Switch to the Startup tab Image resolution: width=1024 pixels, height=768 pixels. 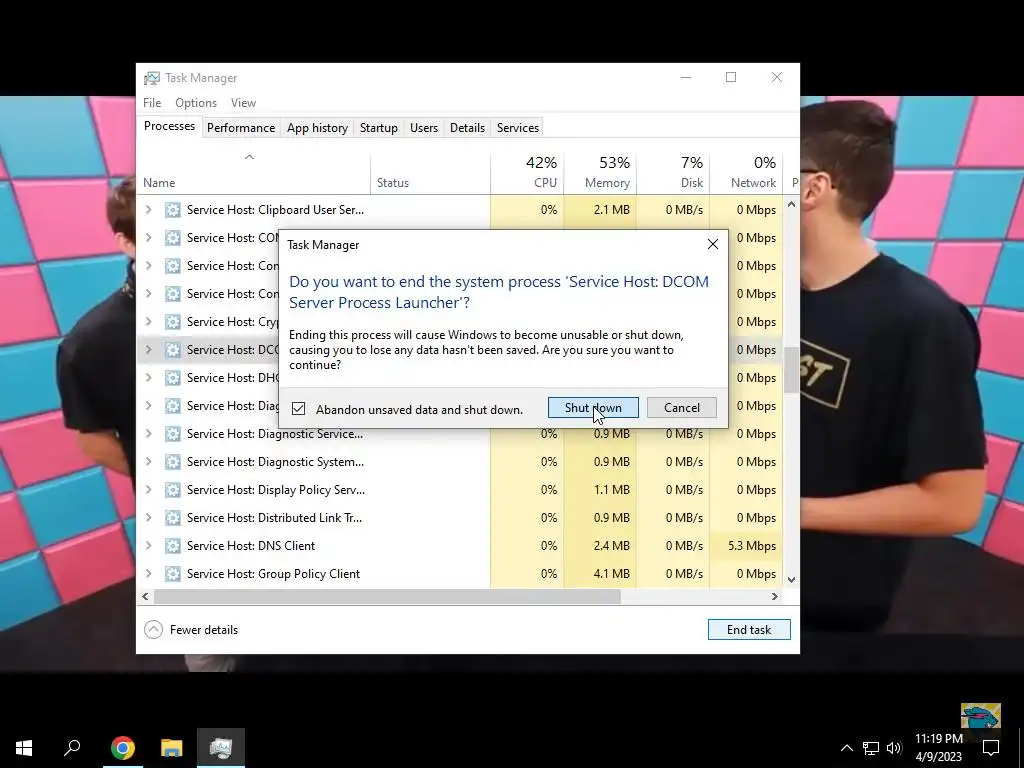tap(379, 128)
